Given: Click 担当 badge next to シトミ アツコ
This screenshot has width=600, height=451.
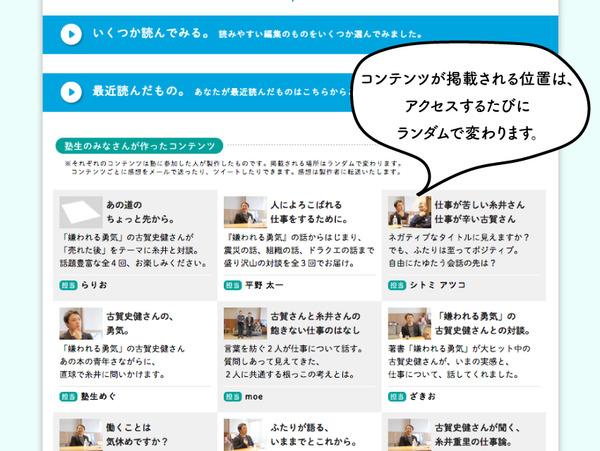Looking at the screenshot, I should [398, 284].
